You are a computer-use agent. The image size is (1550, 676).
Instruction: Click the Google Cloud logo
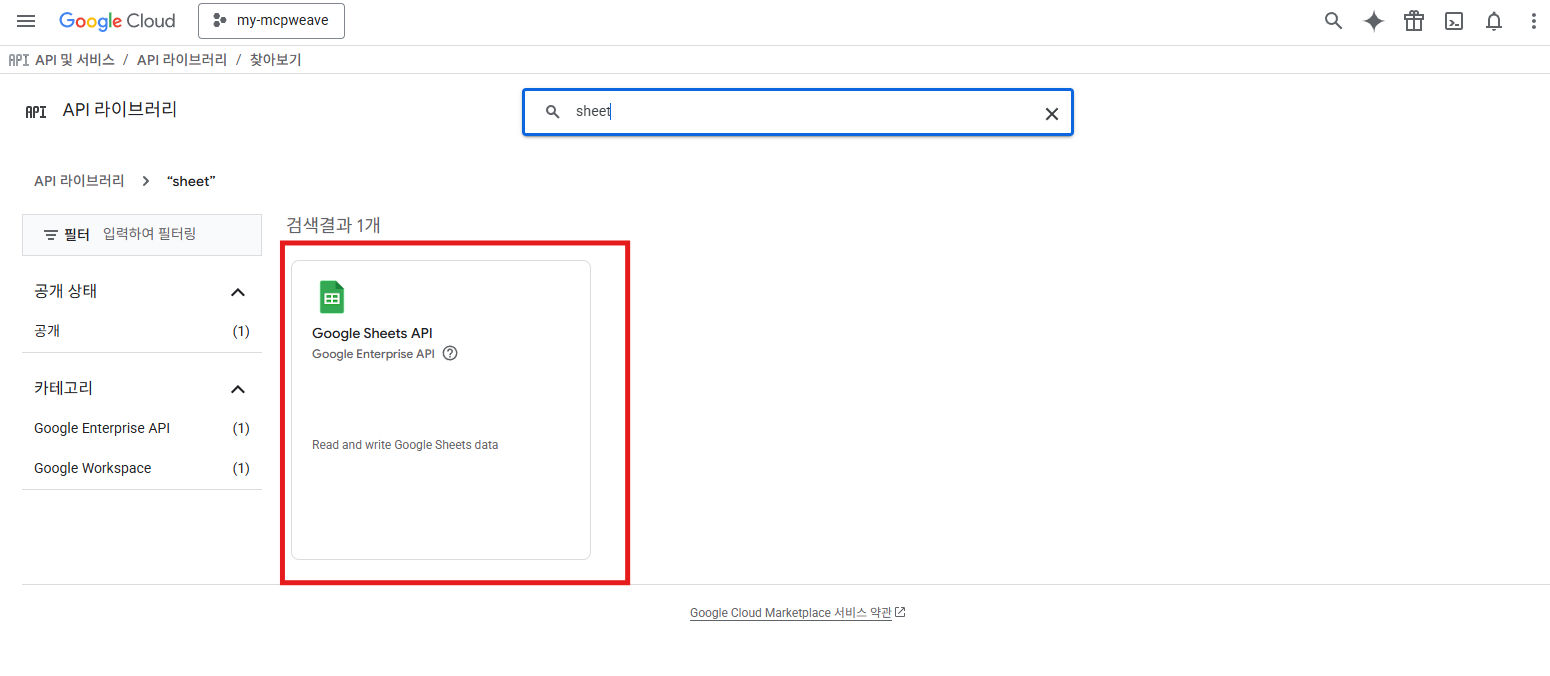(x=117, y=21)
